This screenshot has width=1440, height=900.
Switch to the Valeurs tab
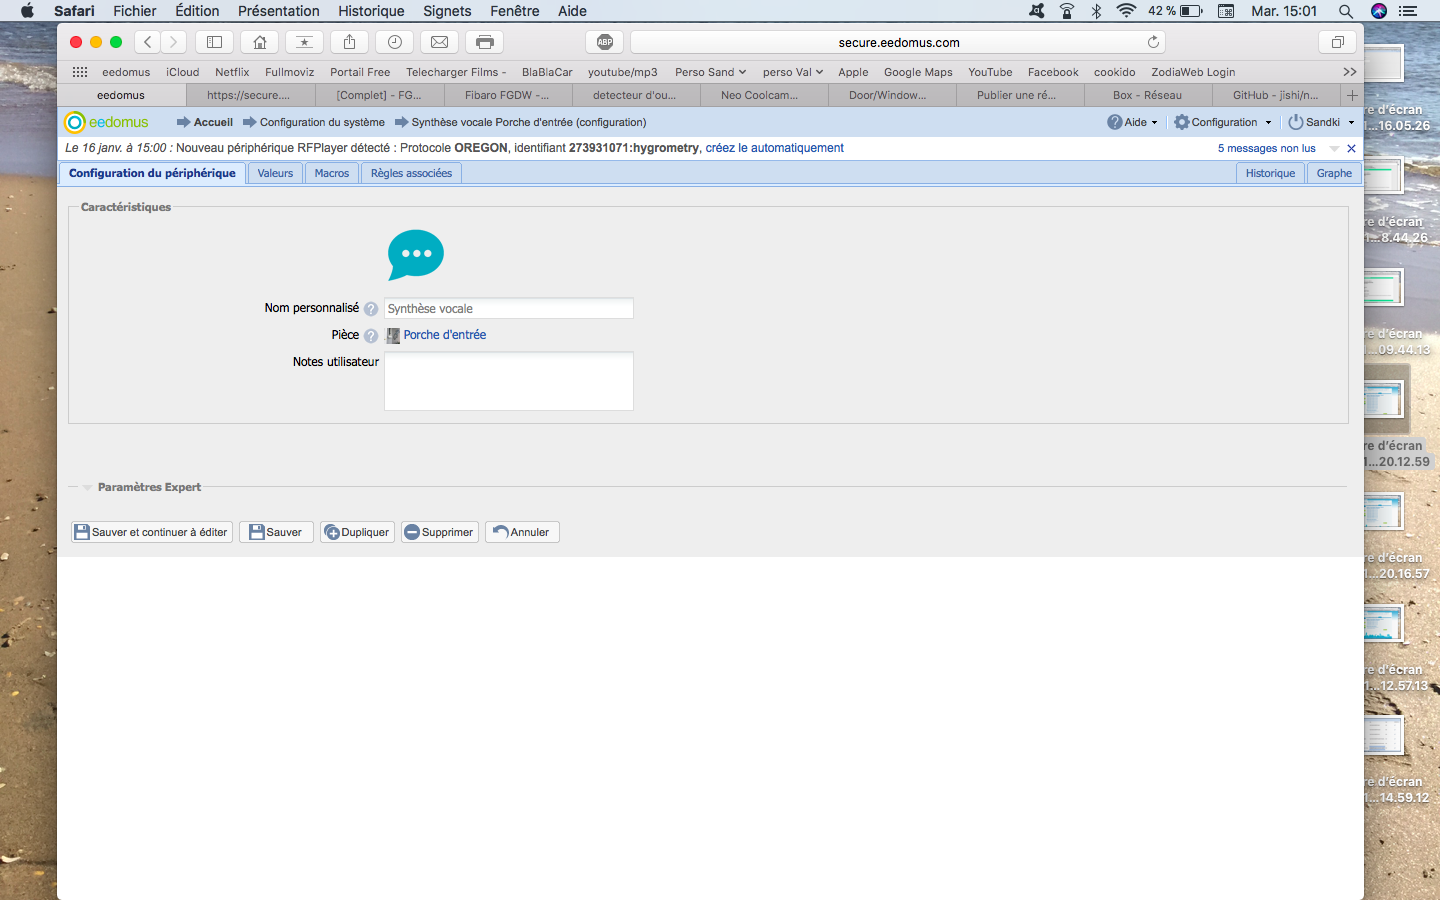point(275,173)
